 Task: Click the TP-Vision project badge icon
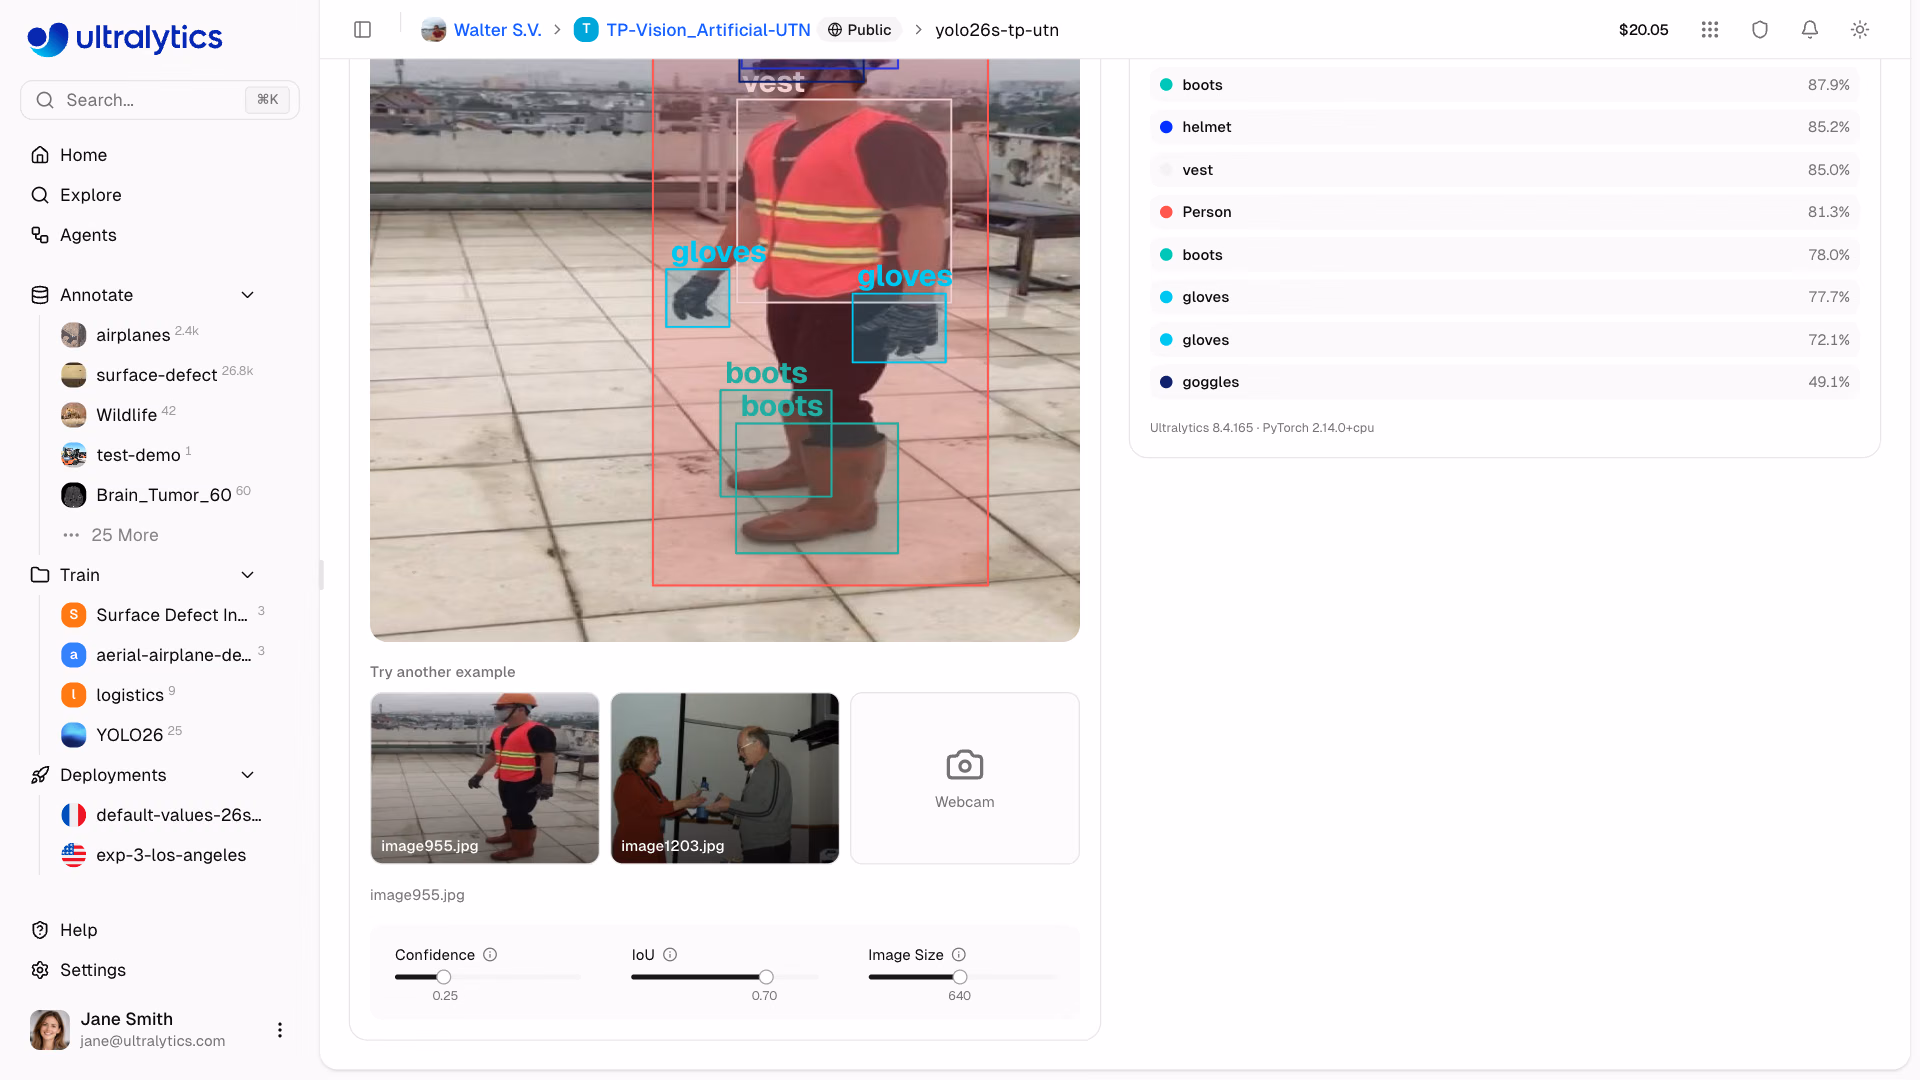point(586,30)
